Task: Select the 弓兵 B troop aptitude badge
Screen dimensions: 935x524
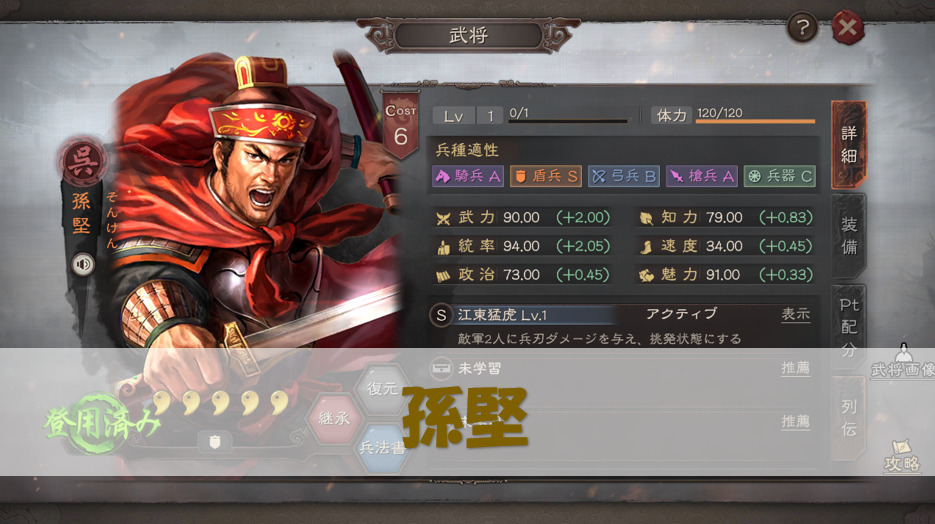Action: click(x=624, y=176)
